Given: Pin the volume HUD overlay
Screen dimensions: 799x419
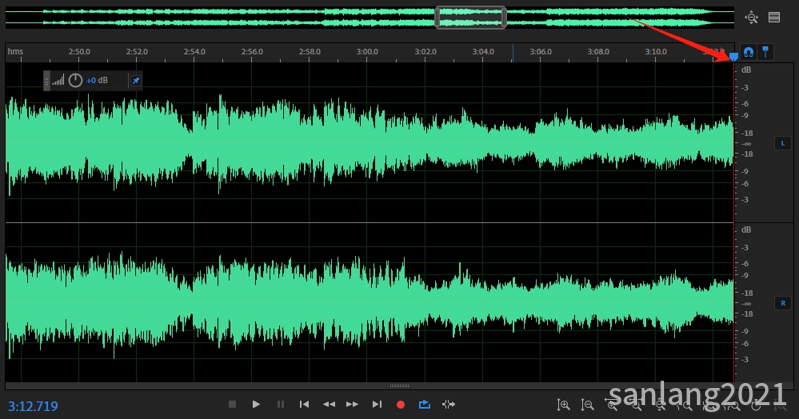Looking at the screenshot, I should [136, 80].
